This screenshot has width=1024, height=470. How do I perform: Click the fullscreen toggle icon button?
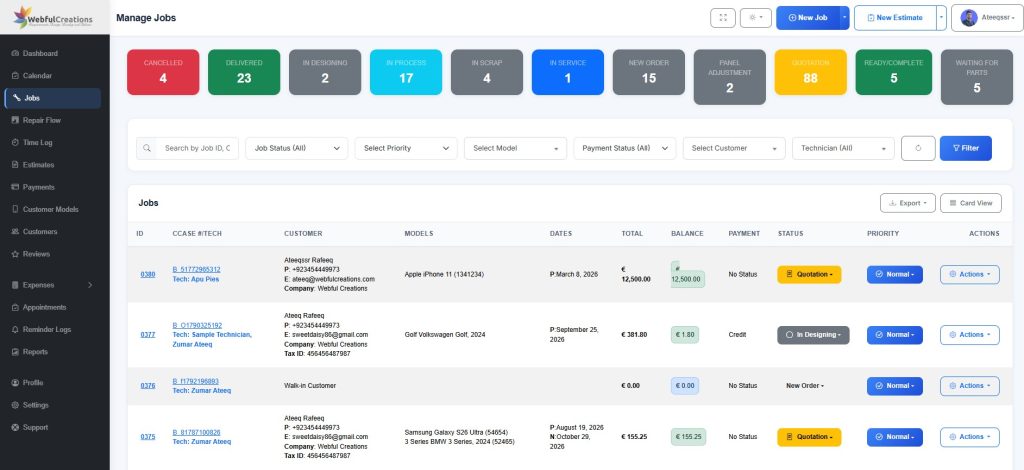point(723,18)
